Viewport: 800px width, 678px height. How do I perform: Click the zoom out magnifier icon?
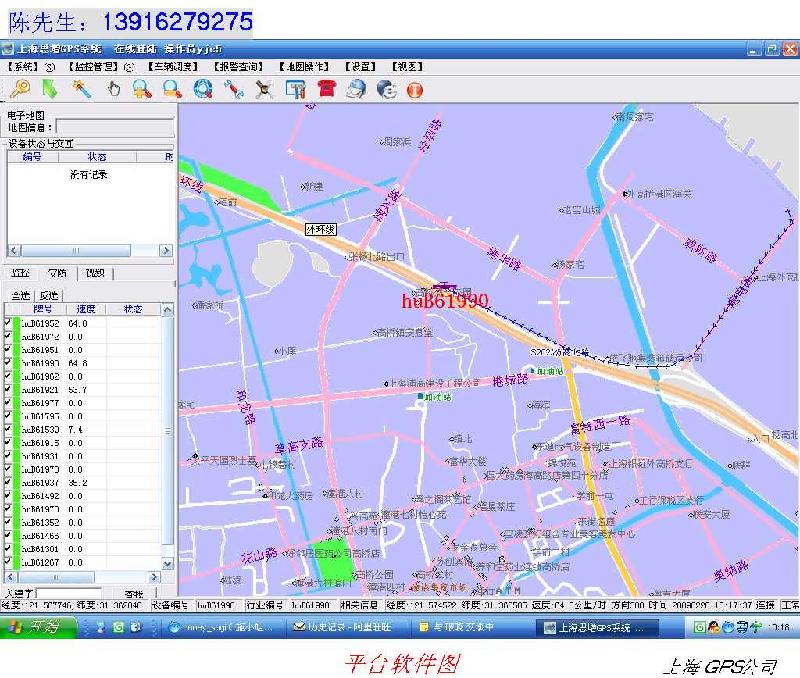(x=172, y=89)
